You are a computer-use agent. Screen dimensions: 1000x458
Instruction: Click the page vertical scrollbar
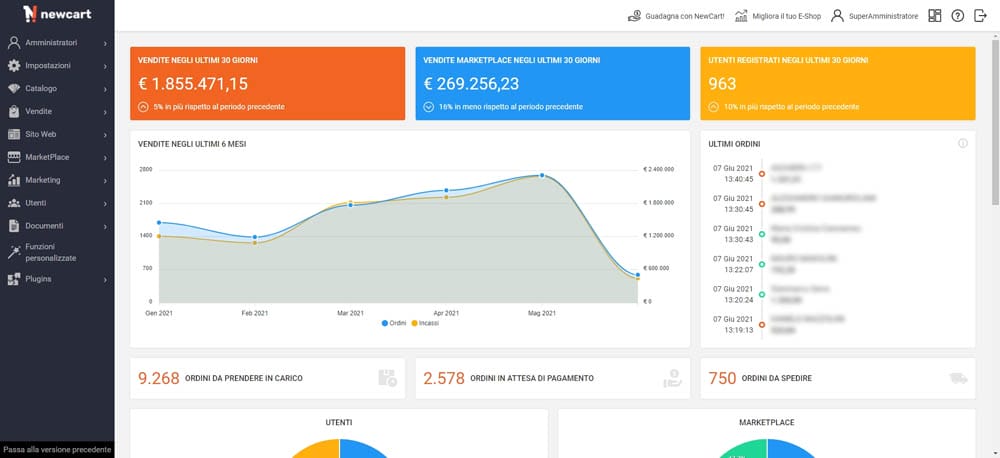(x=993, y=120)
